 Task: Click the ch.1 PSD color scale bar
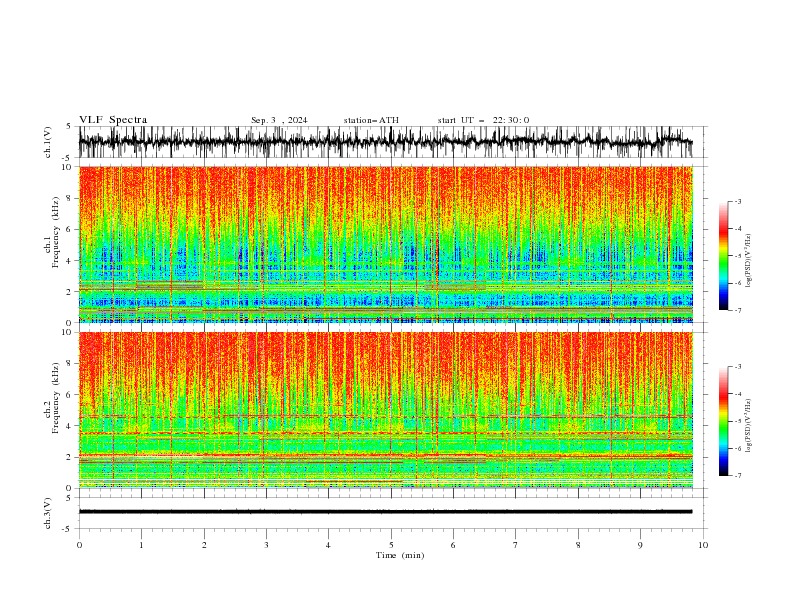point(723,256)
